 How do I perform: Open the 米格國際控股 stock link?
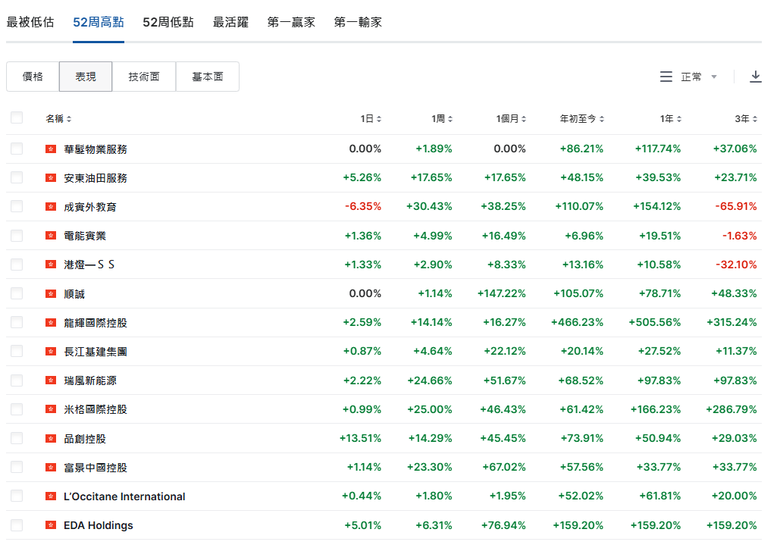click(x=96, y=409)
